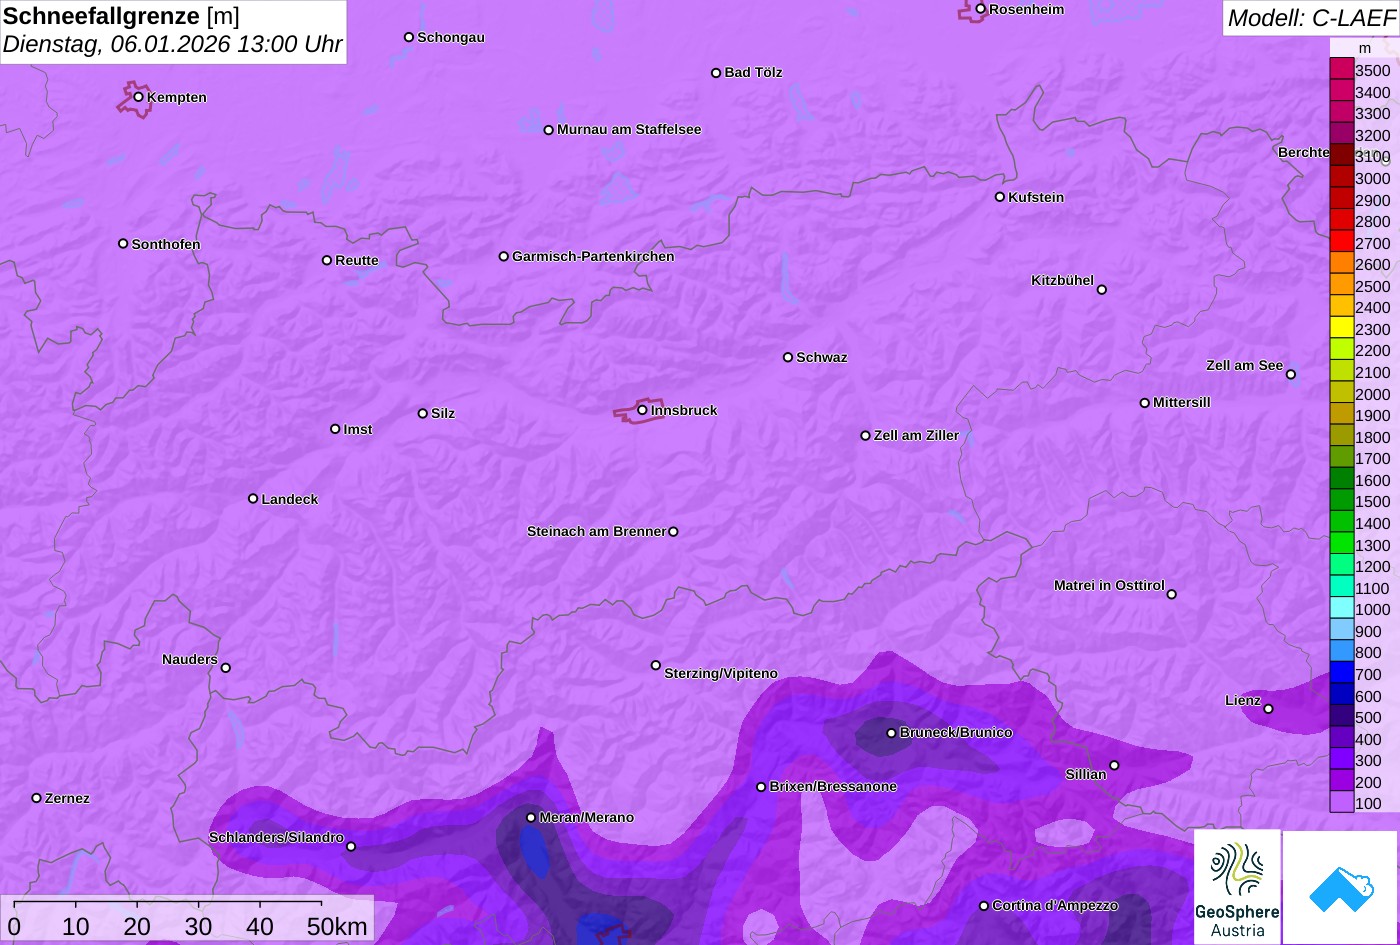Click the Matrei in Osttirol marker dot
This screenshot has height=945, width=1400.
tap(1172, 594)
